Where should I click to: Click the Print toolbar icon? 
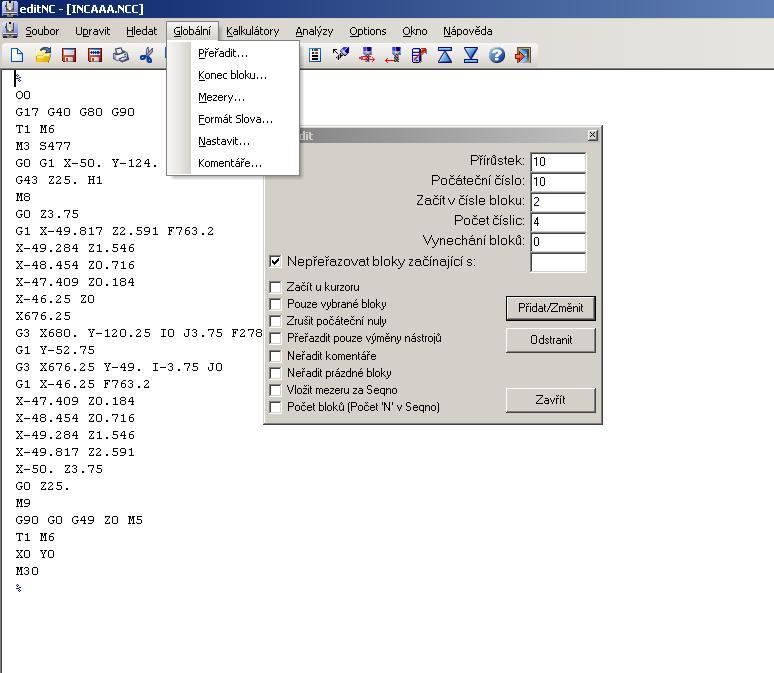point(121,56)
